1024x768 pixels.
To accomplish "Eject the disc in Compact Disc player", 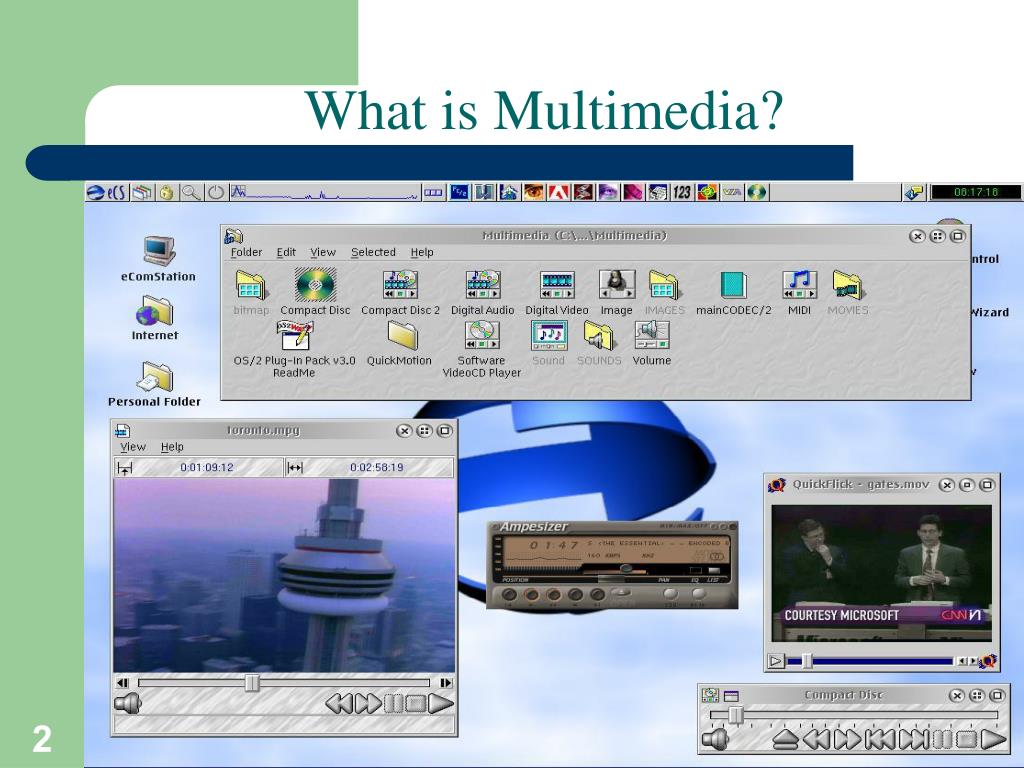I will tap(786, 739).
